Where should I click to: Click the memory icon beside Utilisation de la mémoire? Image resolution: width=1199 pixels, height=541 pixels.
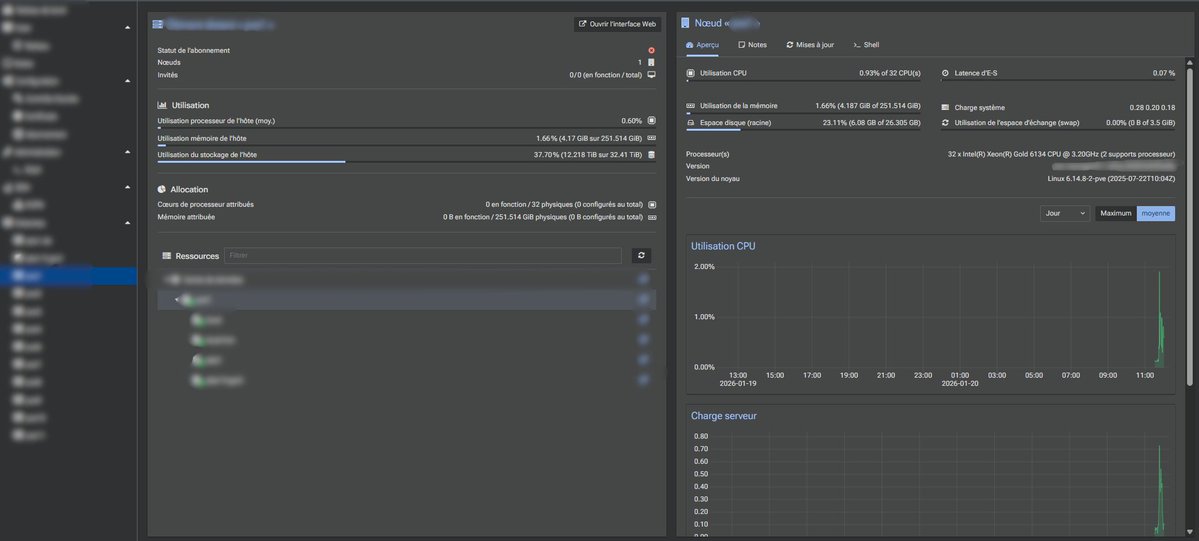(690, 106)
